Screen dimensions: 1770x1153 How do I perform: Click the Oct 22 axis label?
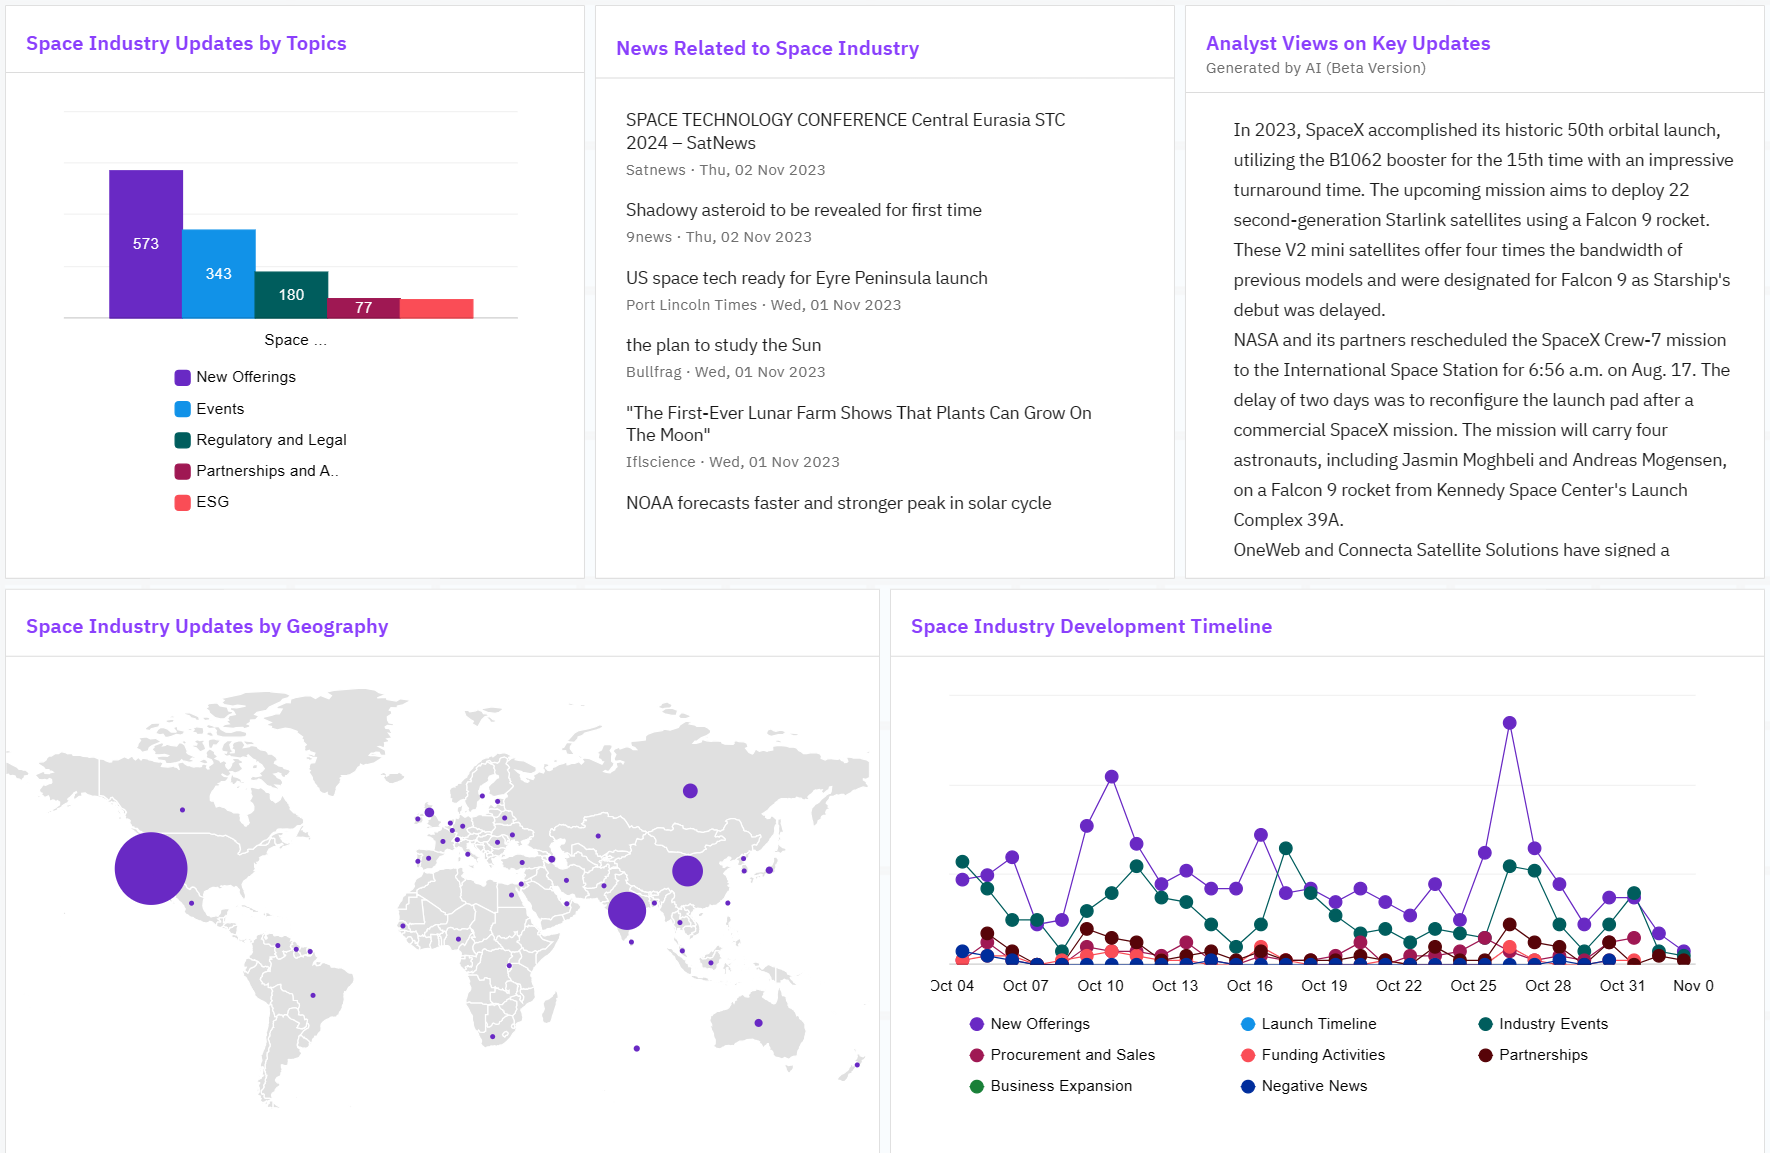pyautogui.click(x=1399, y=986)
